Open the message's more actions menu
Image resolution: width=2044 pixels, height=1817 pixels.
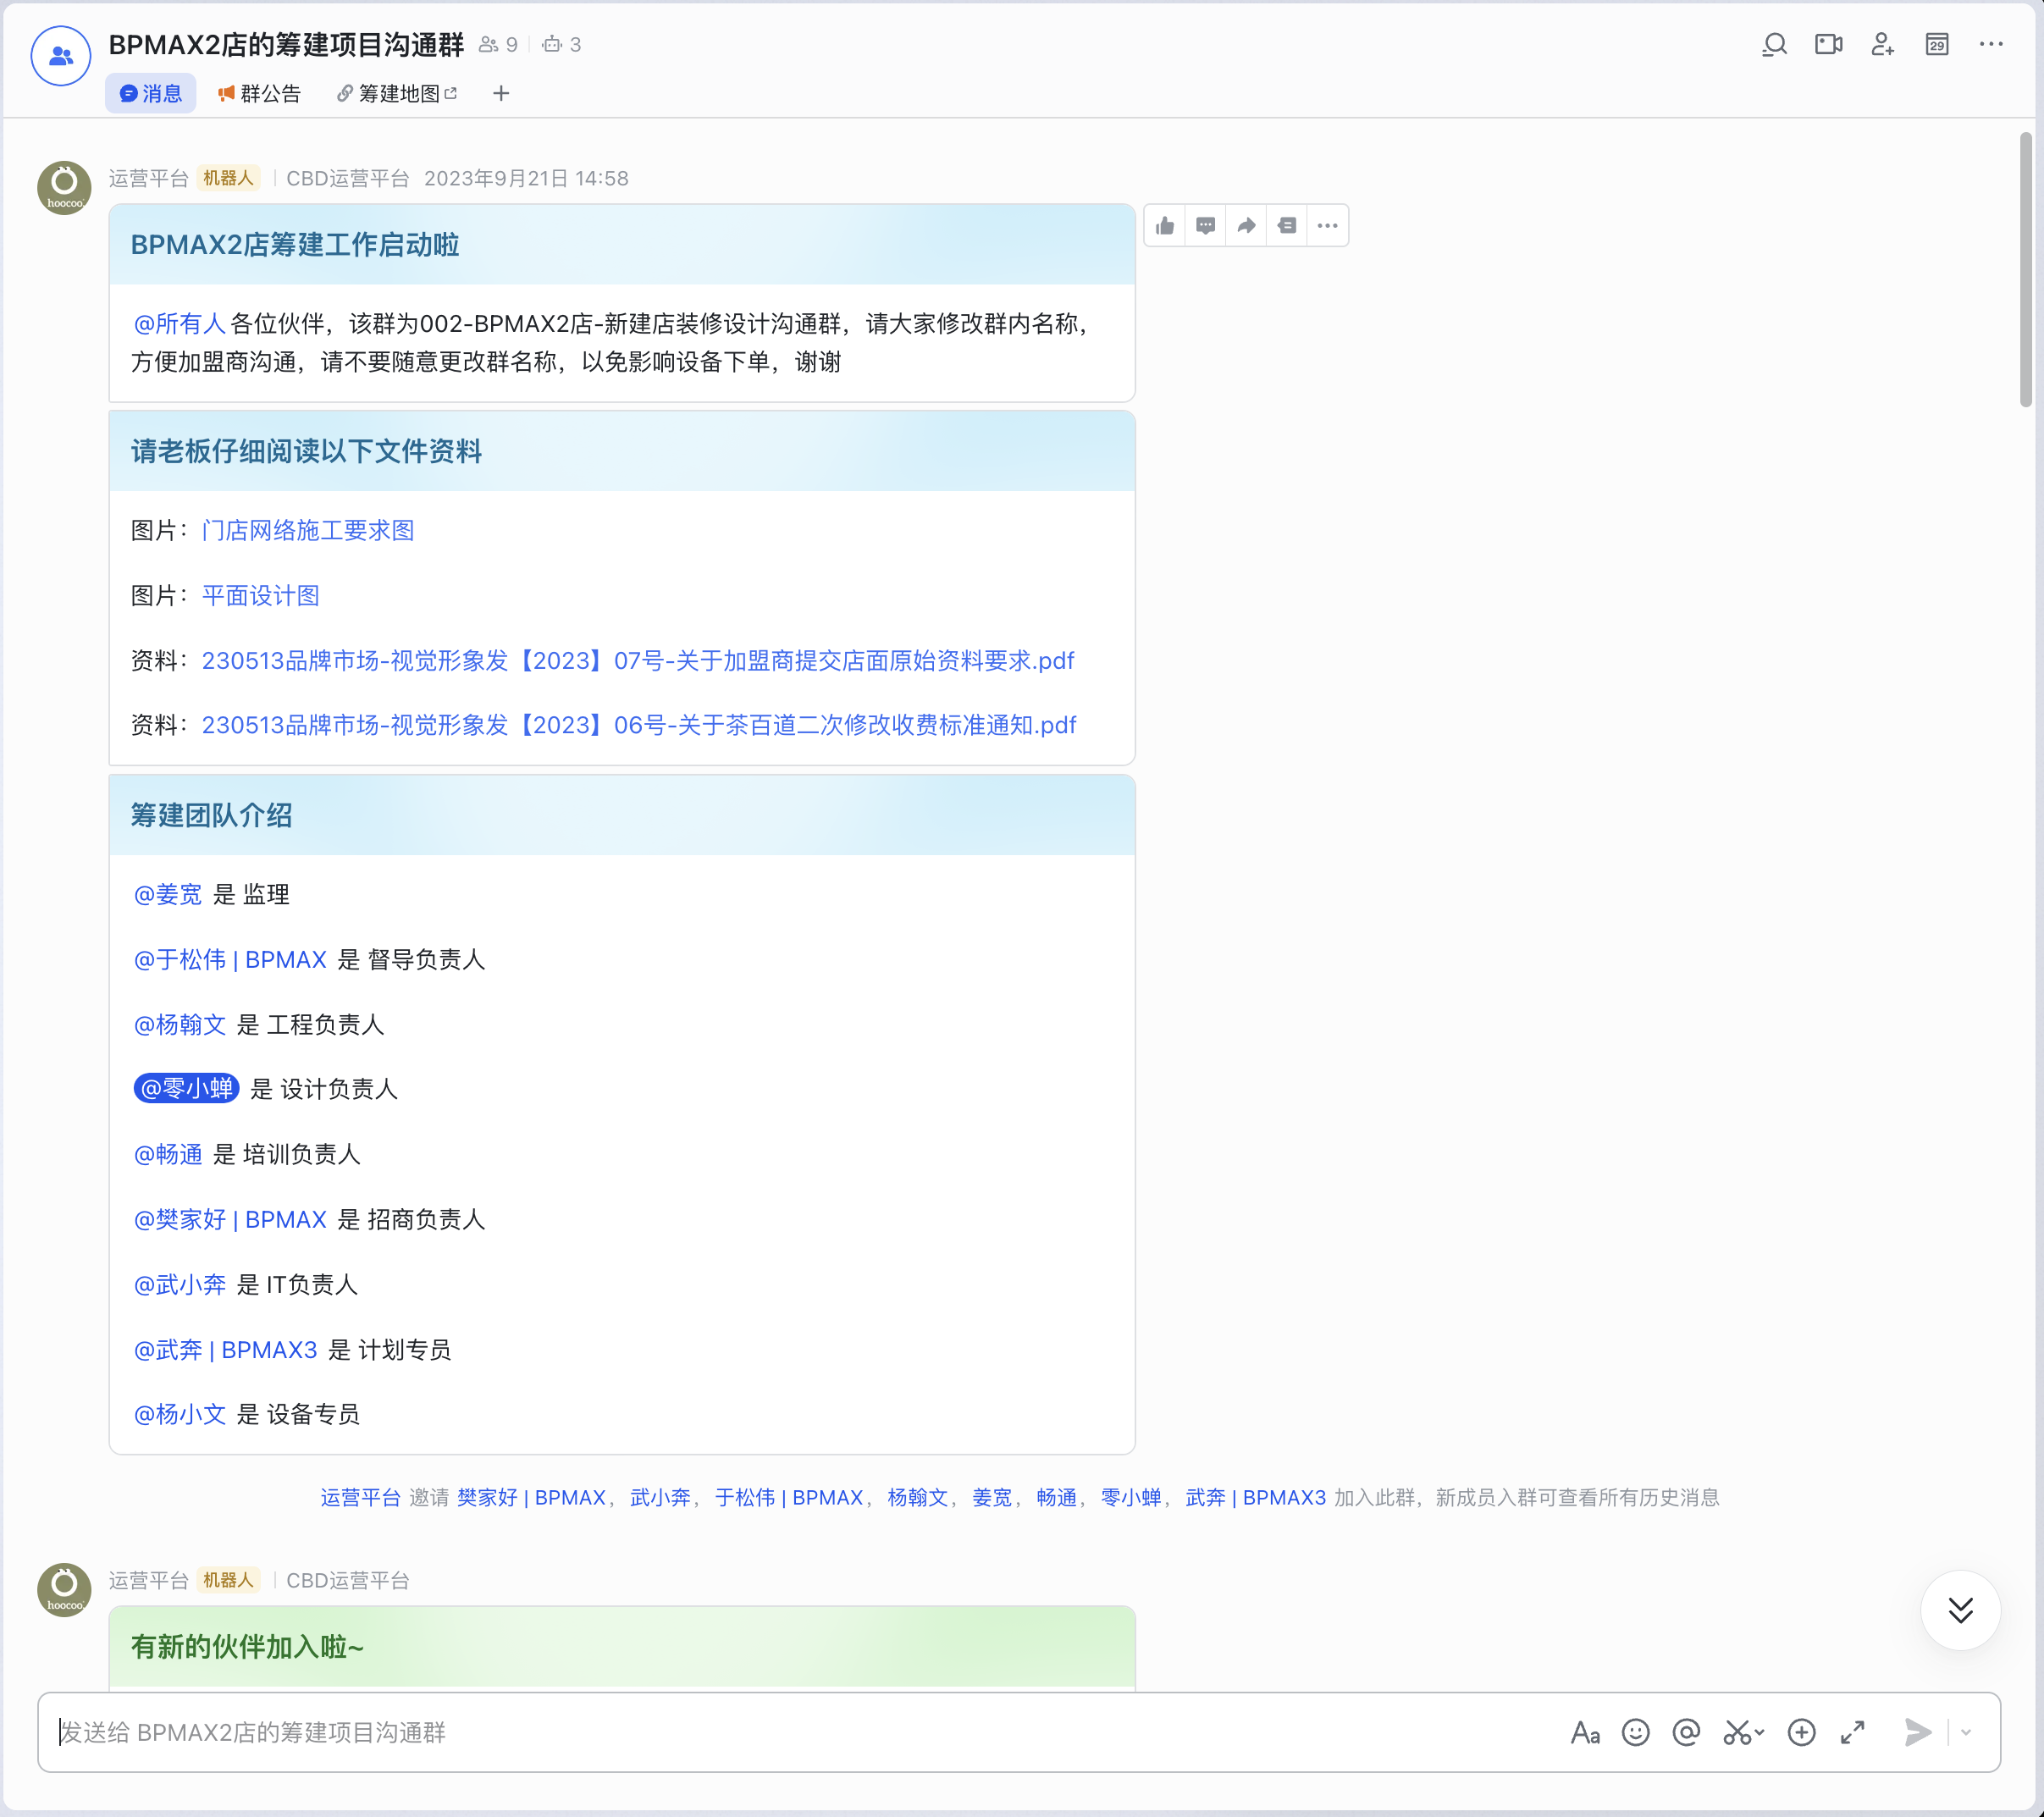(1327, 226)
